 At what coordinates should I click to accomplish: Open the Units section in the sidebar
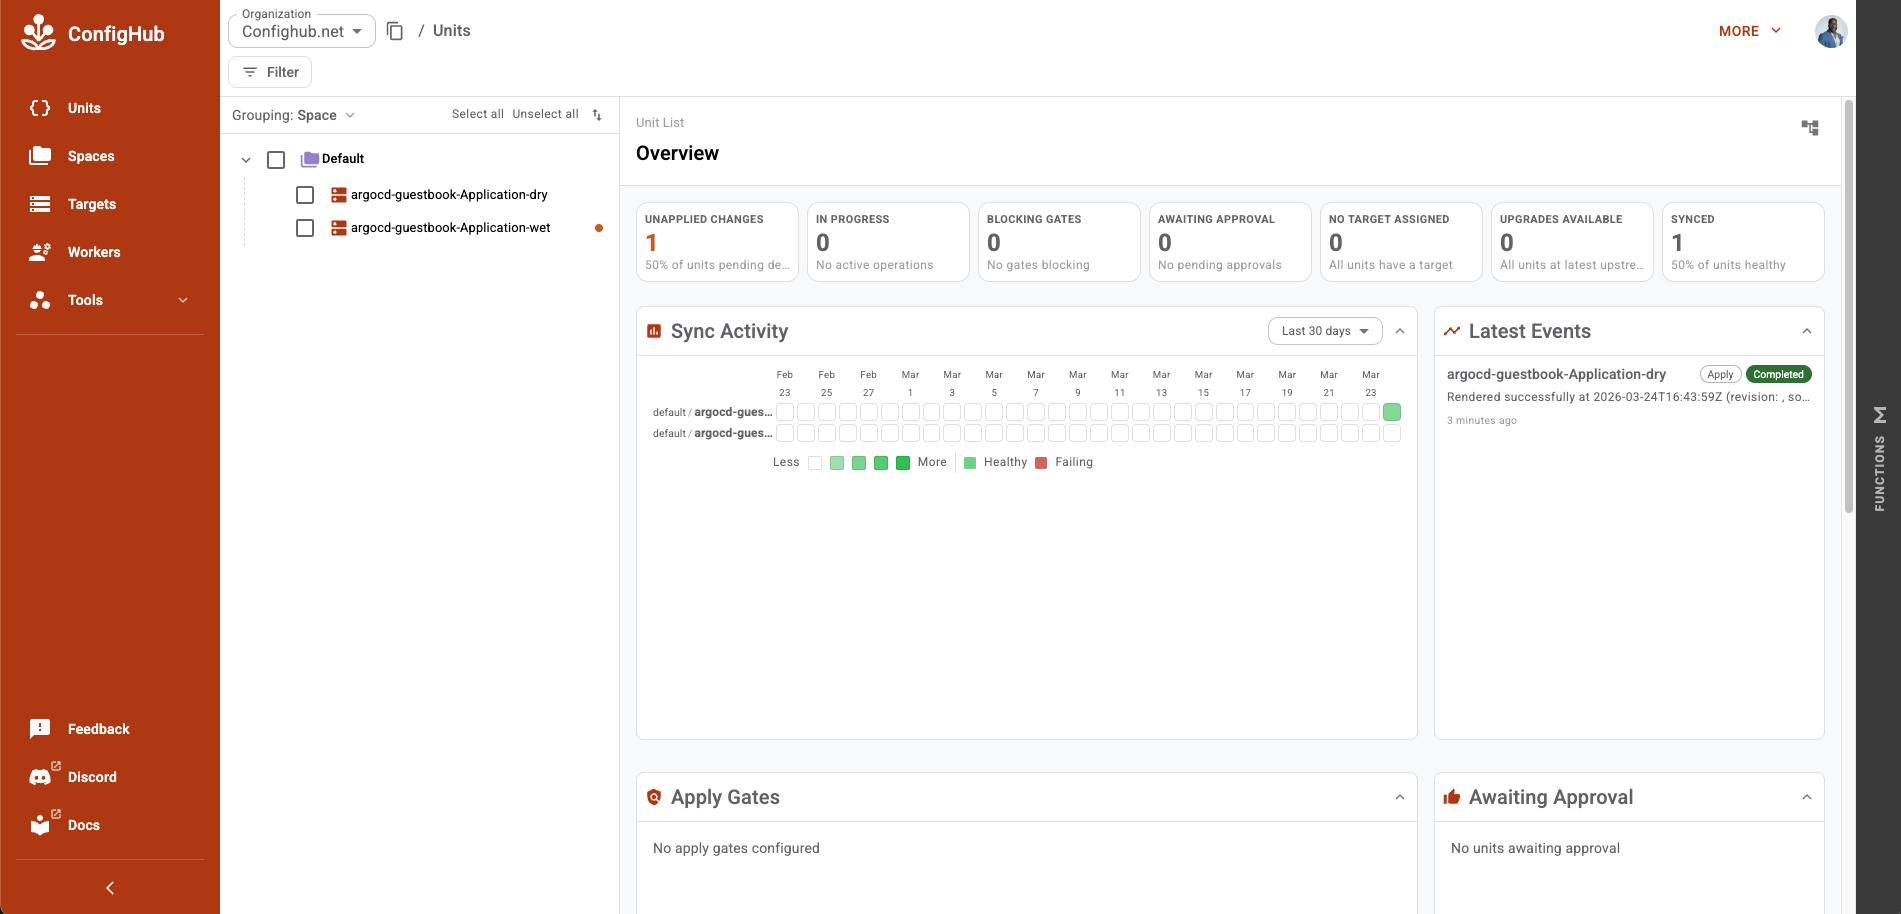point(84,108)
